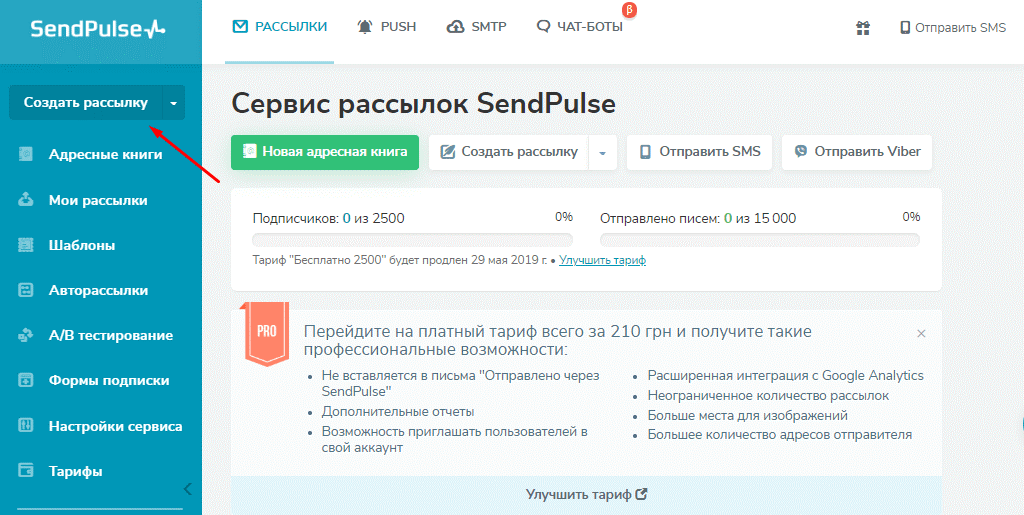This screenshot has width=1024, height=515.
Task: Click the main Создать рассылку button
Action: point(509,152)
